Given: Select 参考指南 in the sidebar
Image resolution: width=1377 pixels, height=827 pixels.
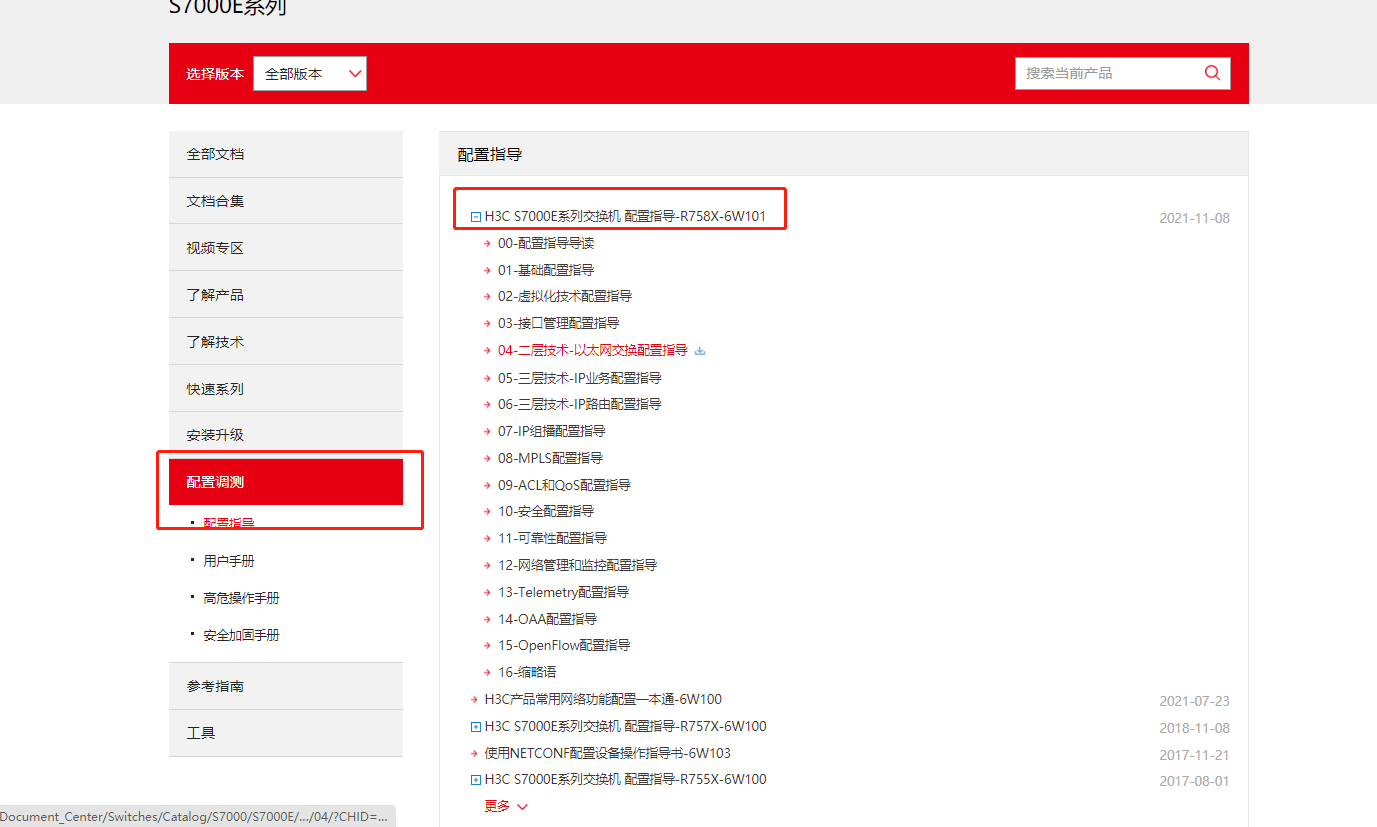Looking at the screenshot, I should tap(286, 687).
